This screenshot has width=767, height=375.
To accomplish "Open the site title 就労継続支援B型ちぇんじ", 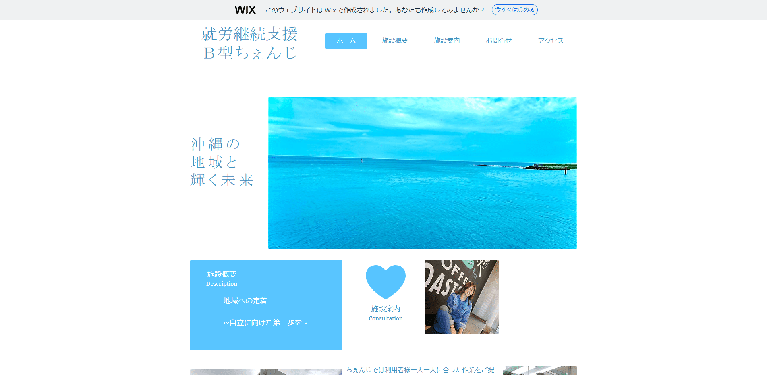I will [249, 43].
